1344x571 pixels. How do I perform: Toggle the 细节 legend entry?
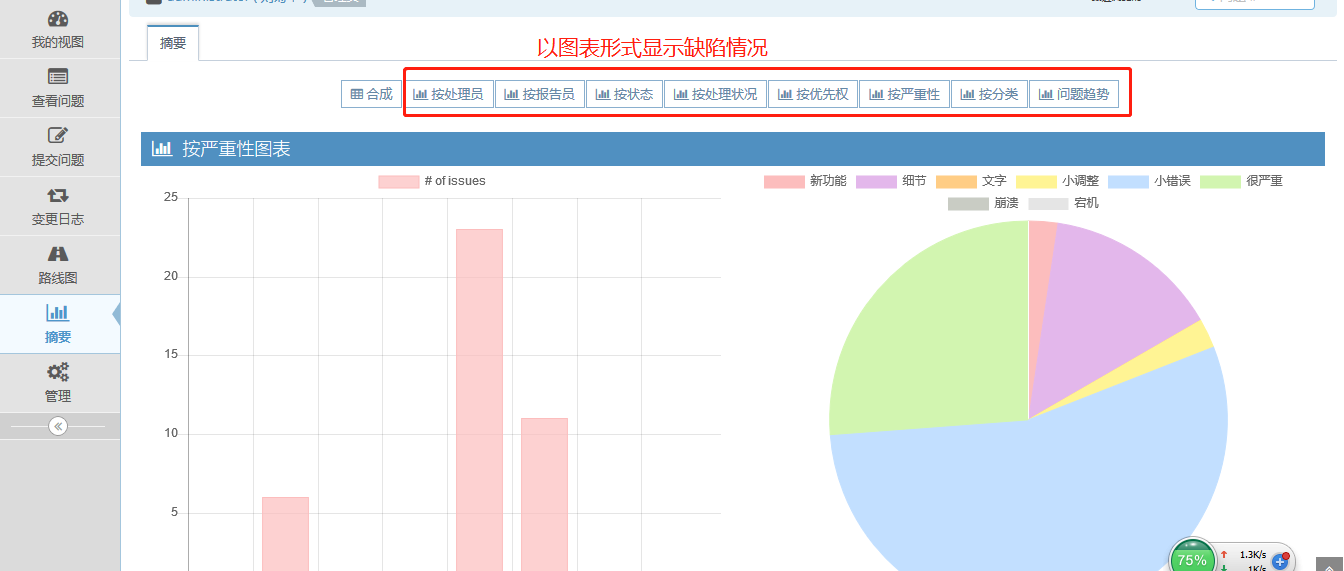pyautogui.click(x=891, y=181)
